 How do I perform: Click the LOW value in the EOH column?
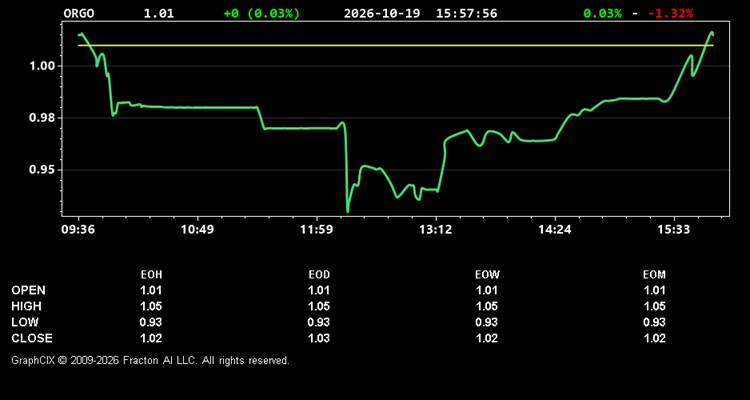click(151, 322)
